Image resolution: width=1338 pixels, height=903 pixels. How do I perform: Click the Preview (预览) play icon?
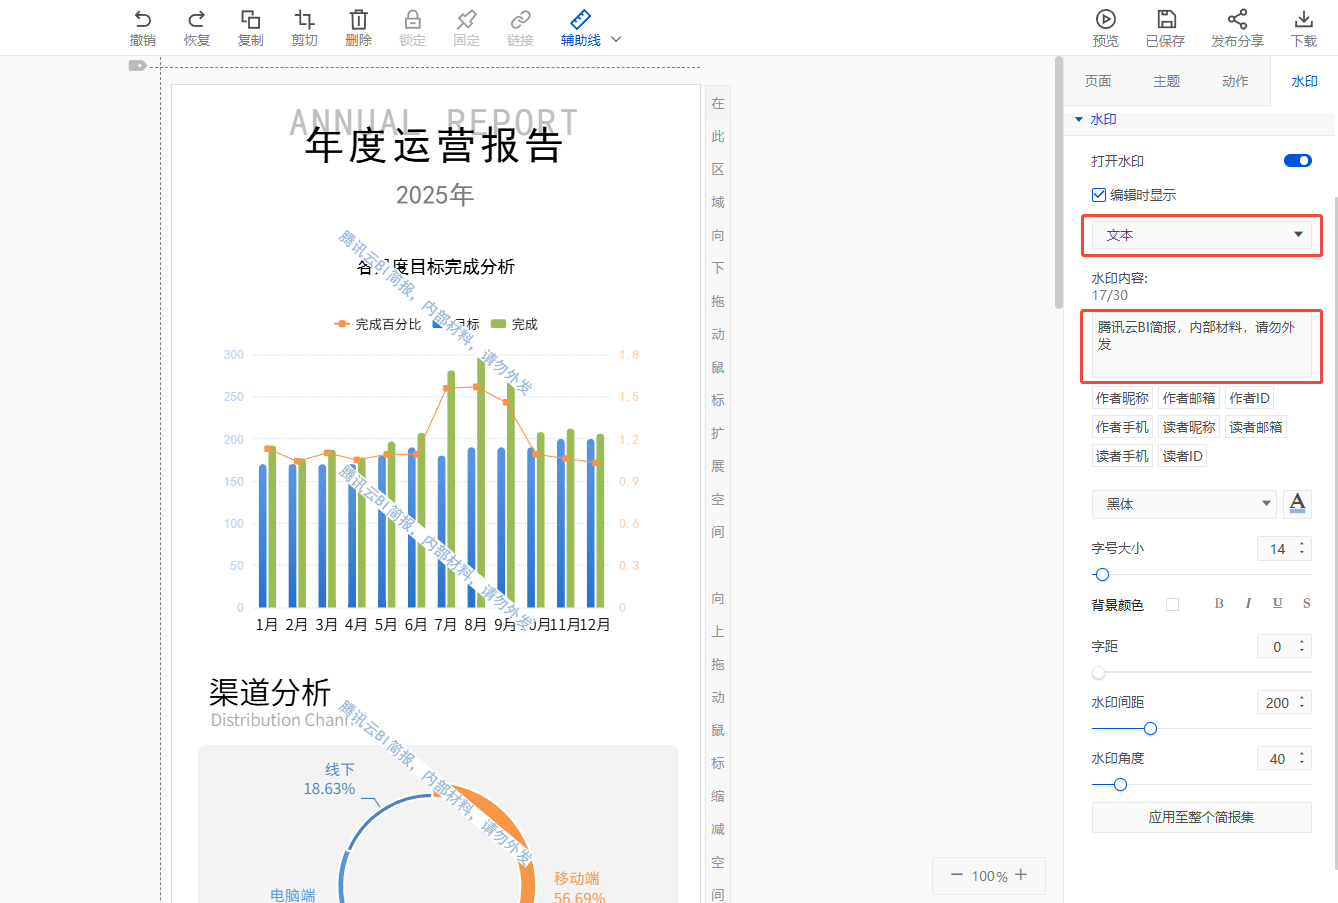point(1105,19)
